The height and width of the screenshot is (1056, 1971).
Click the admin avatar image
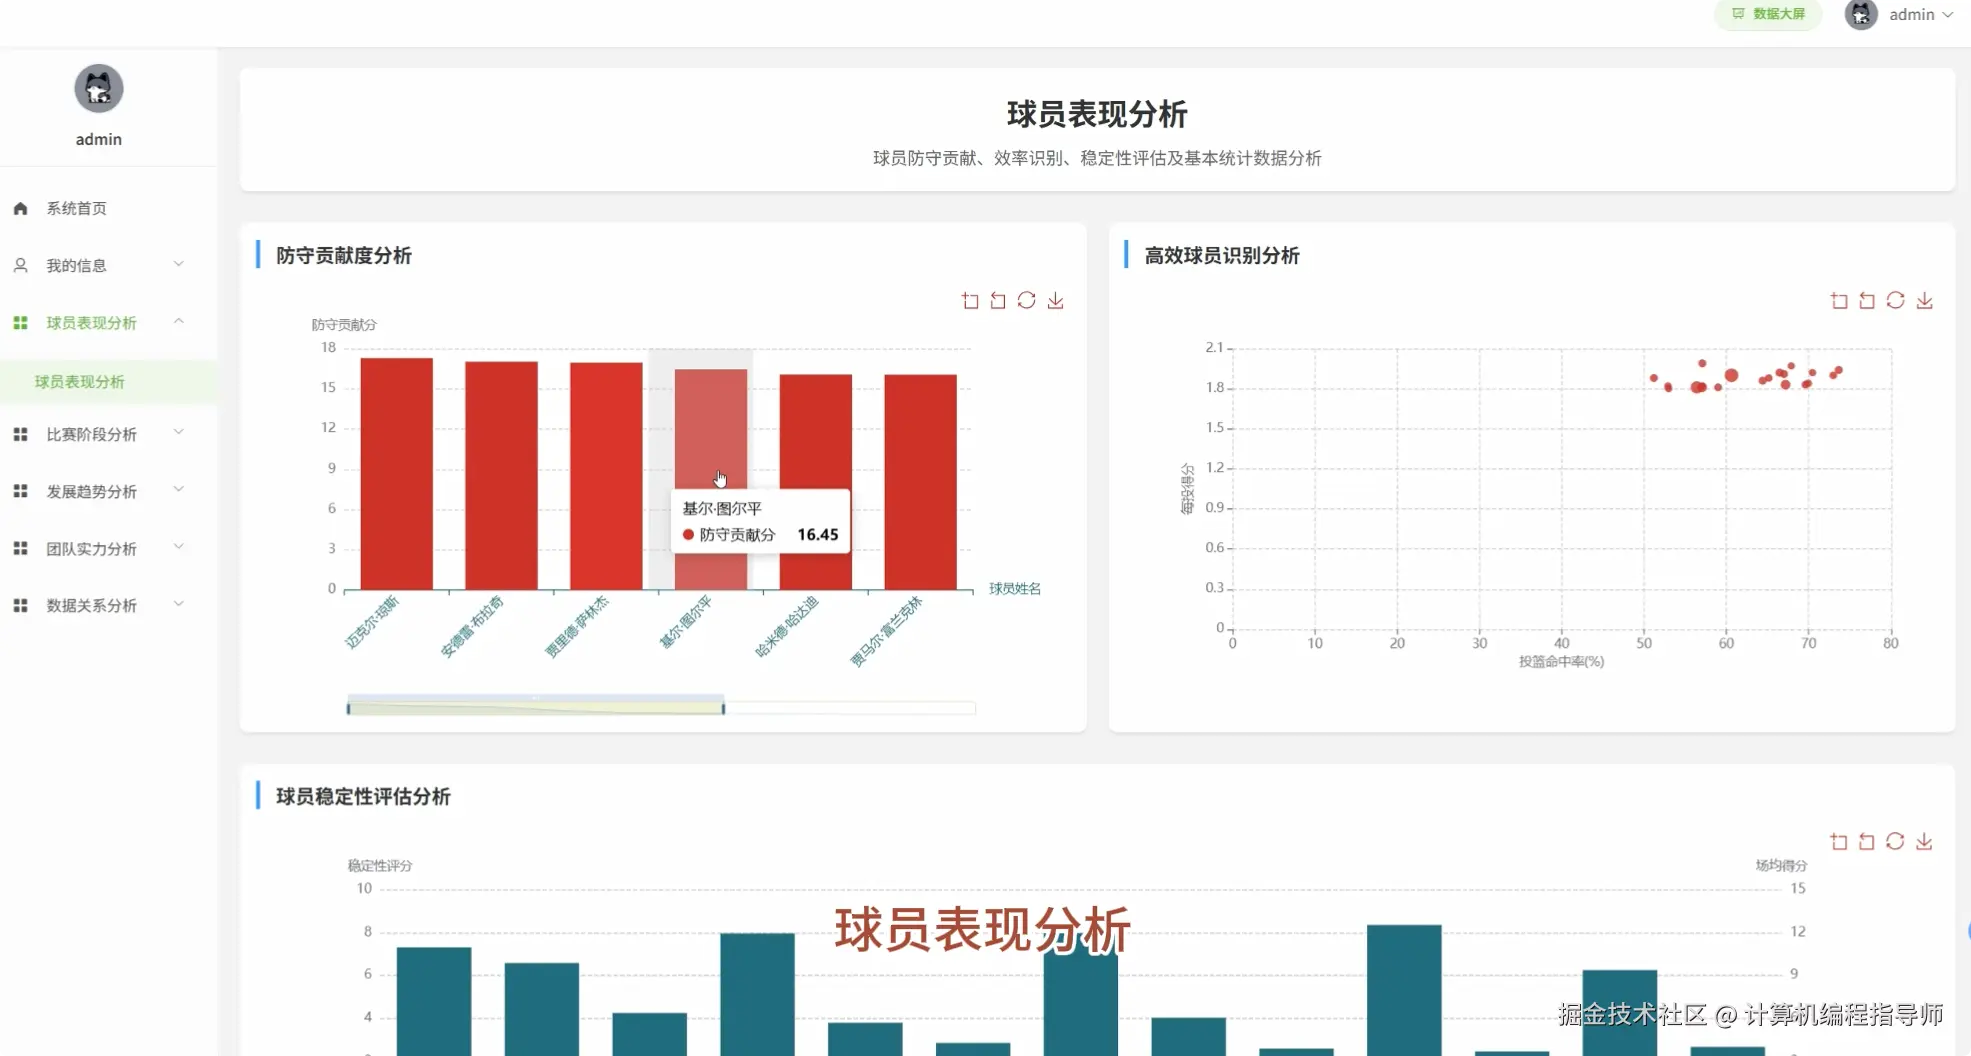tap(1860, 15)
